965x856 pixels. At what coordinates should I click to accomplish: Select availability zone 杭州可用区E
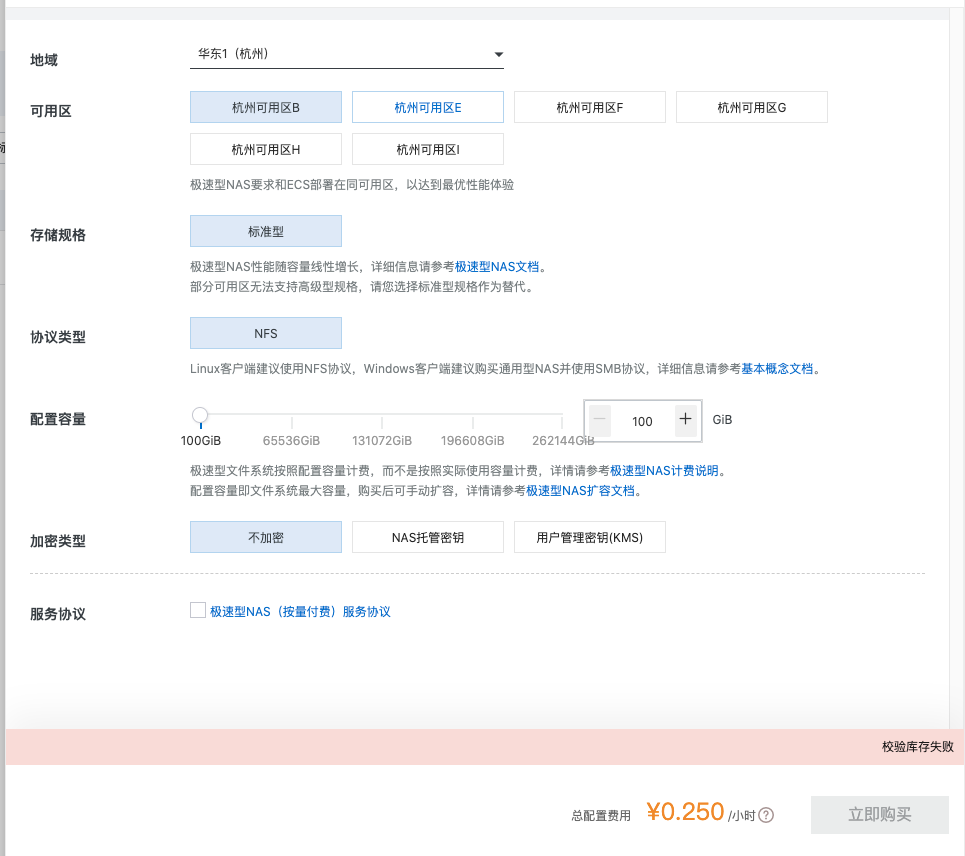click(427, 107)
